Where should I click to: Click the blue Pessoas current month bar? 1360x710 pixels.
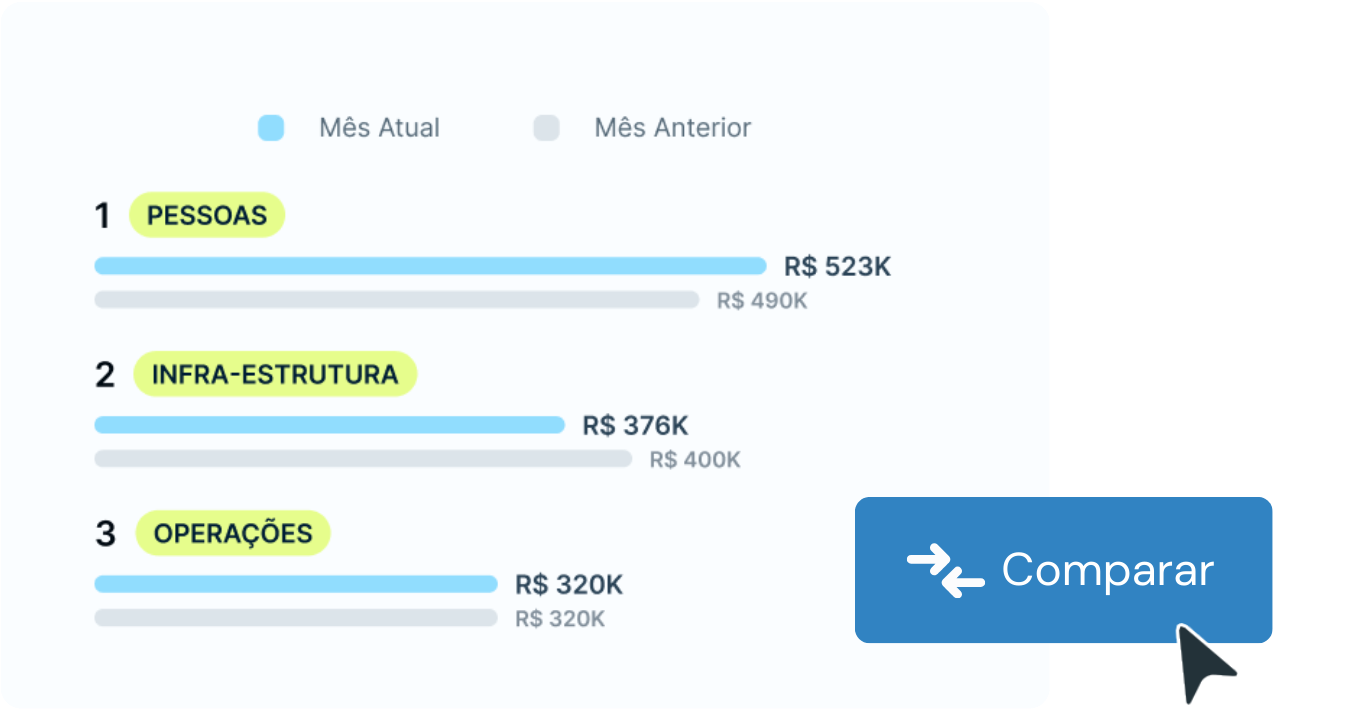pyautogui.click(x=430, y=266)
